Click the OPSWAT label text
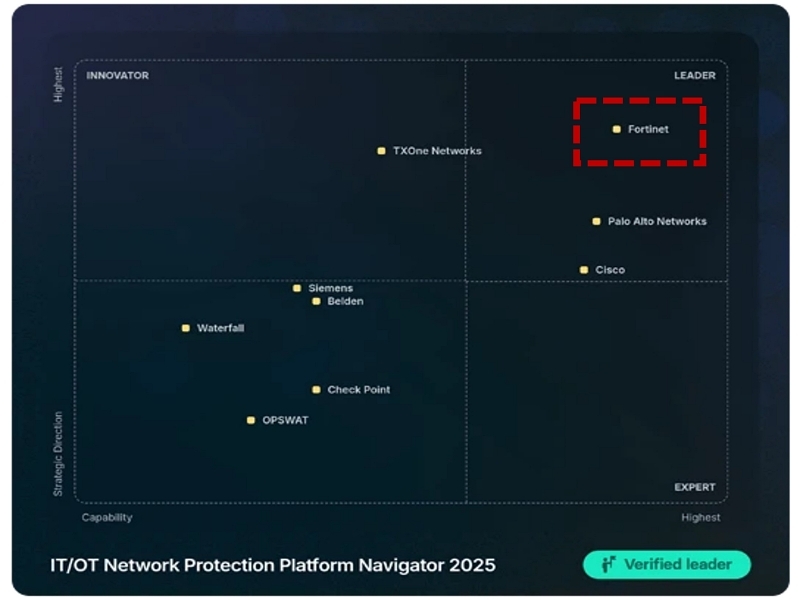This screenshot has height=600, width=800. [285, 420]
